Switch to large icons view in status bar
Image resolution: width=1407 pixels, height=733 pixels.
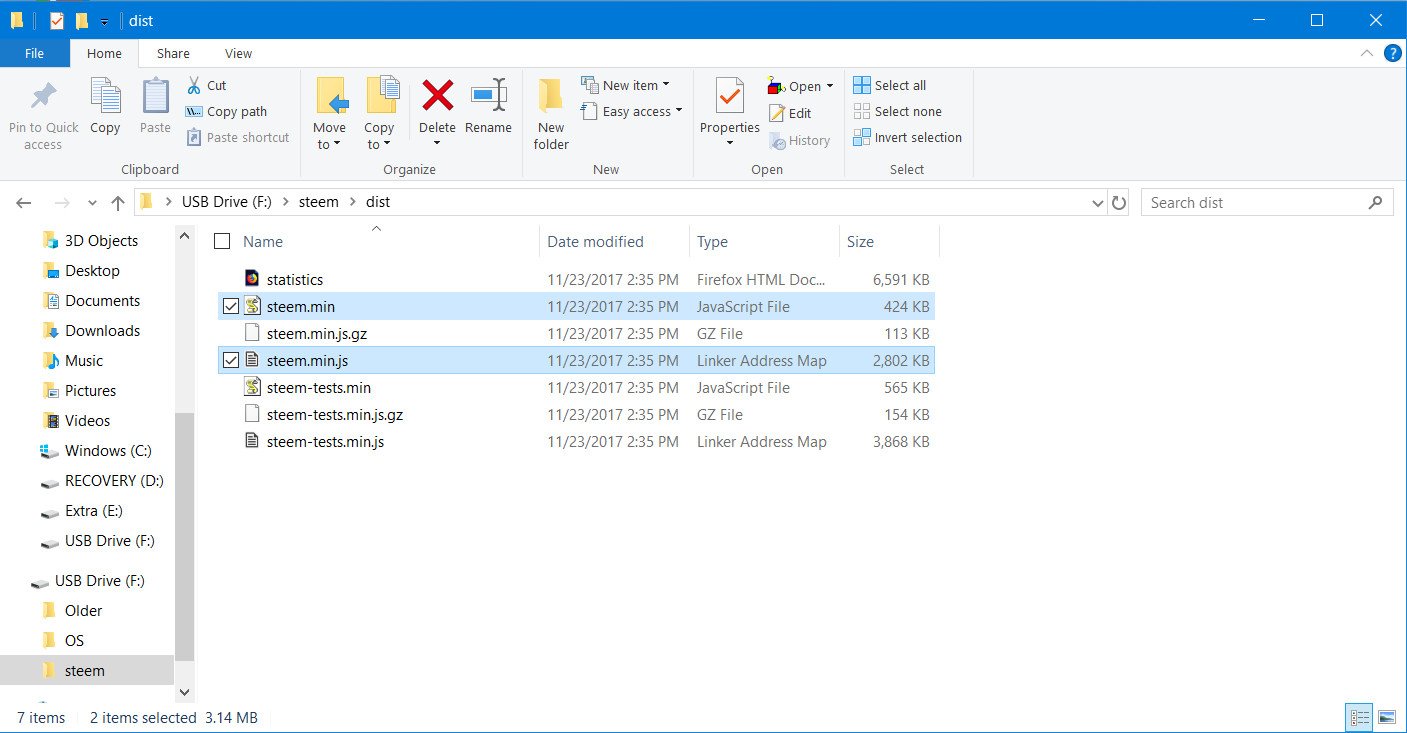(1386, 717)
